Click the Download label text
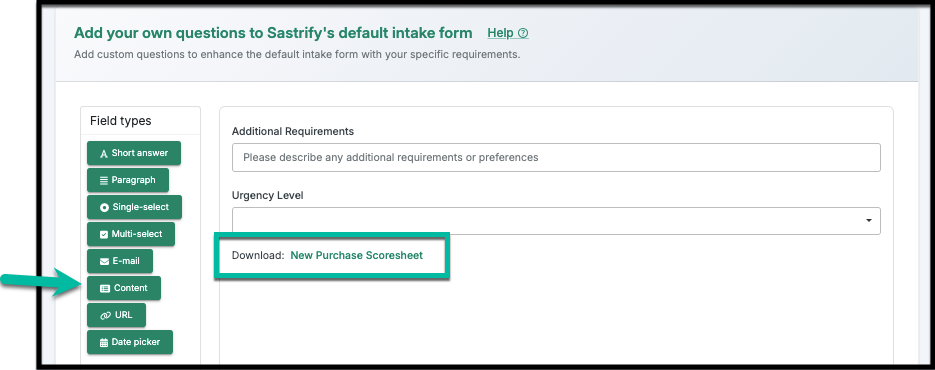The image size is (935, 370). (x=258, y=255)
